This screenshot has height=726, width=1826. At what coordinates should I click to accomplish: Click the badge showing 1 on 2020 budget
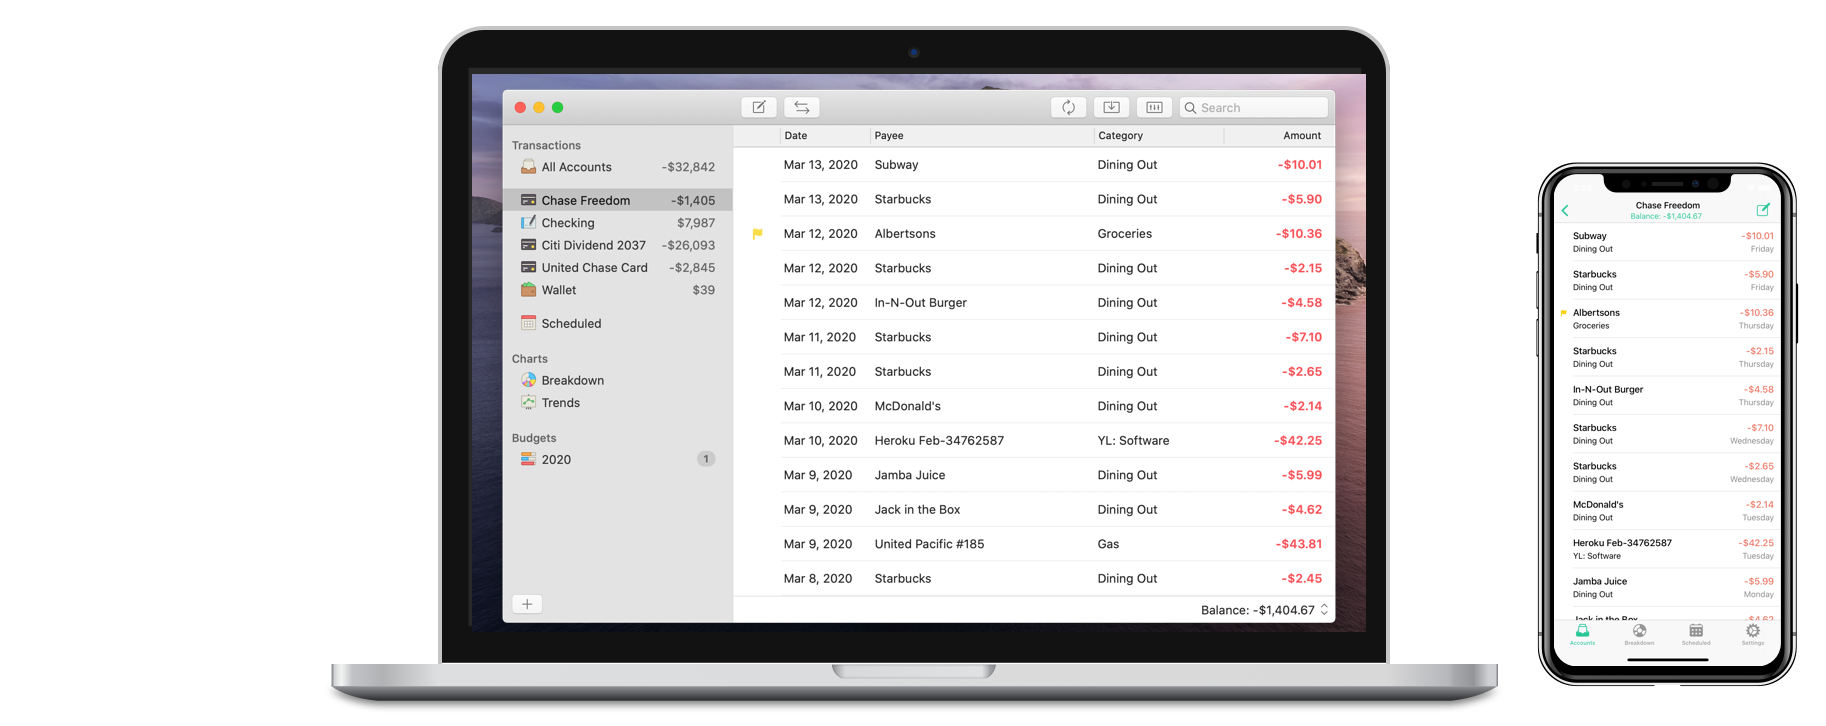[706, 459]
